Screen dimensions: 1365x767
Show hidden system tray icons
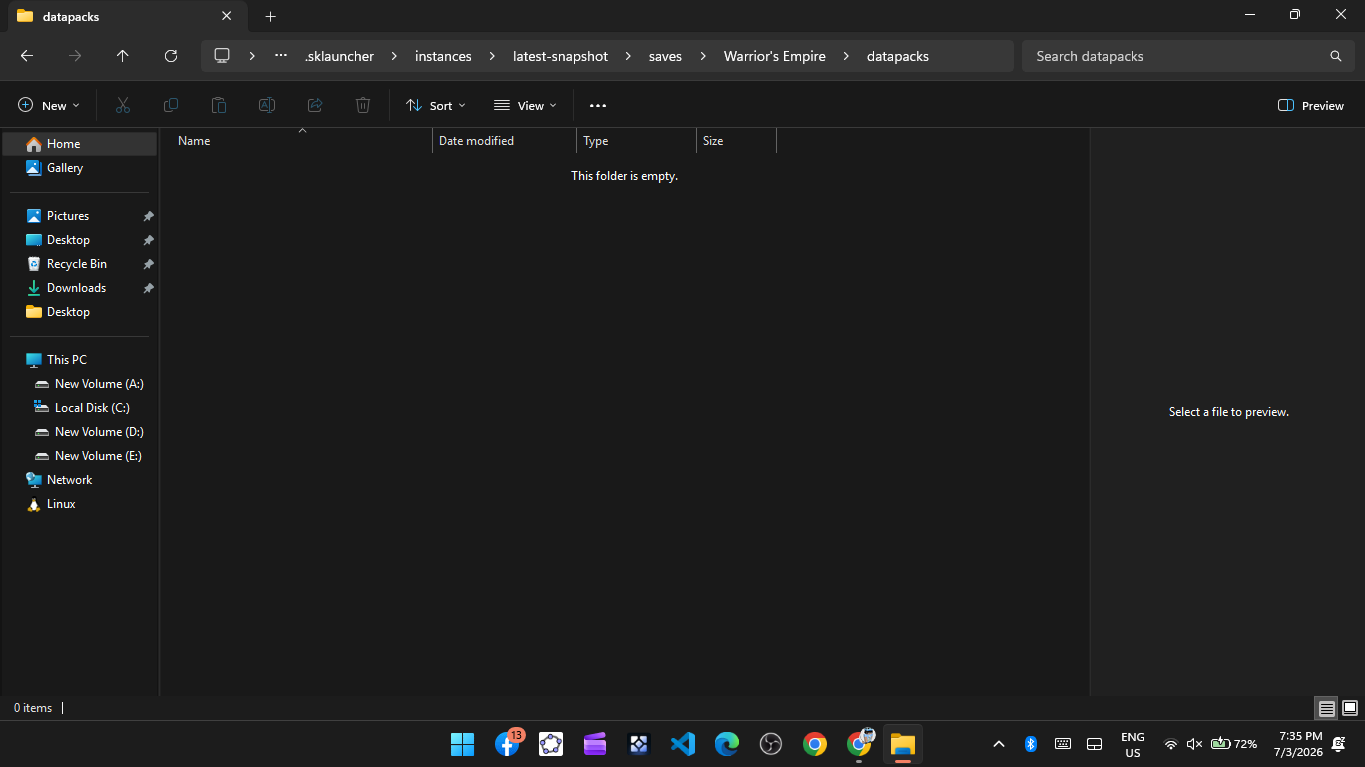[998, 743]
